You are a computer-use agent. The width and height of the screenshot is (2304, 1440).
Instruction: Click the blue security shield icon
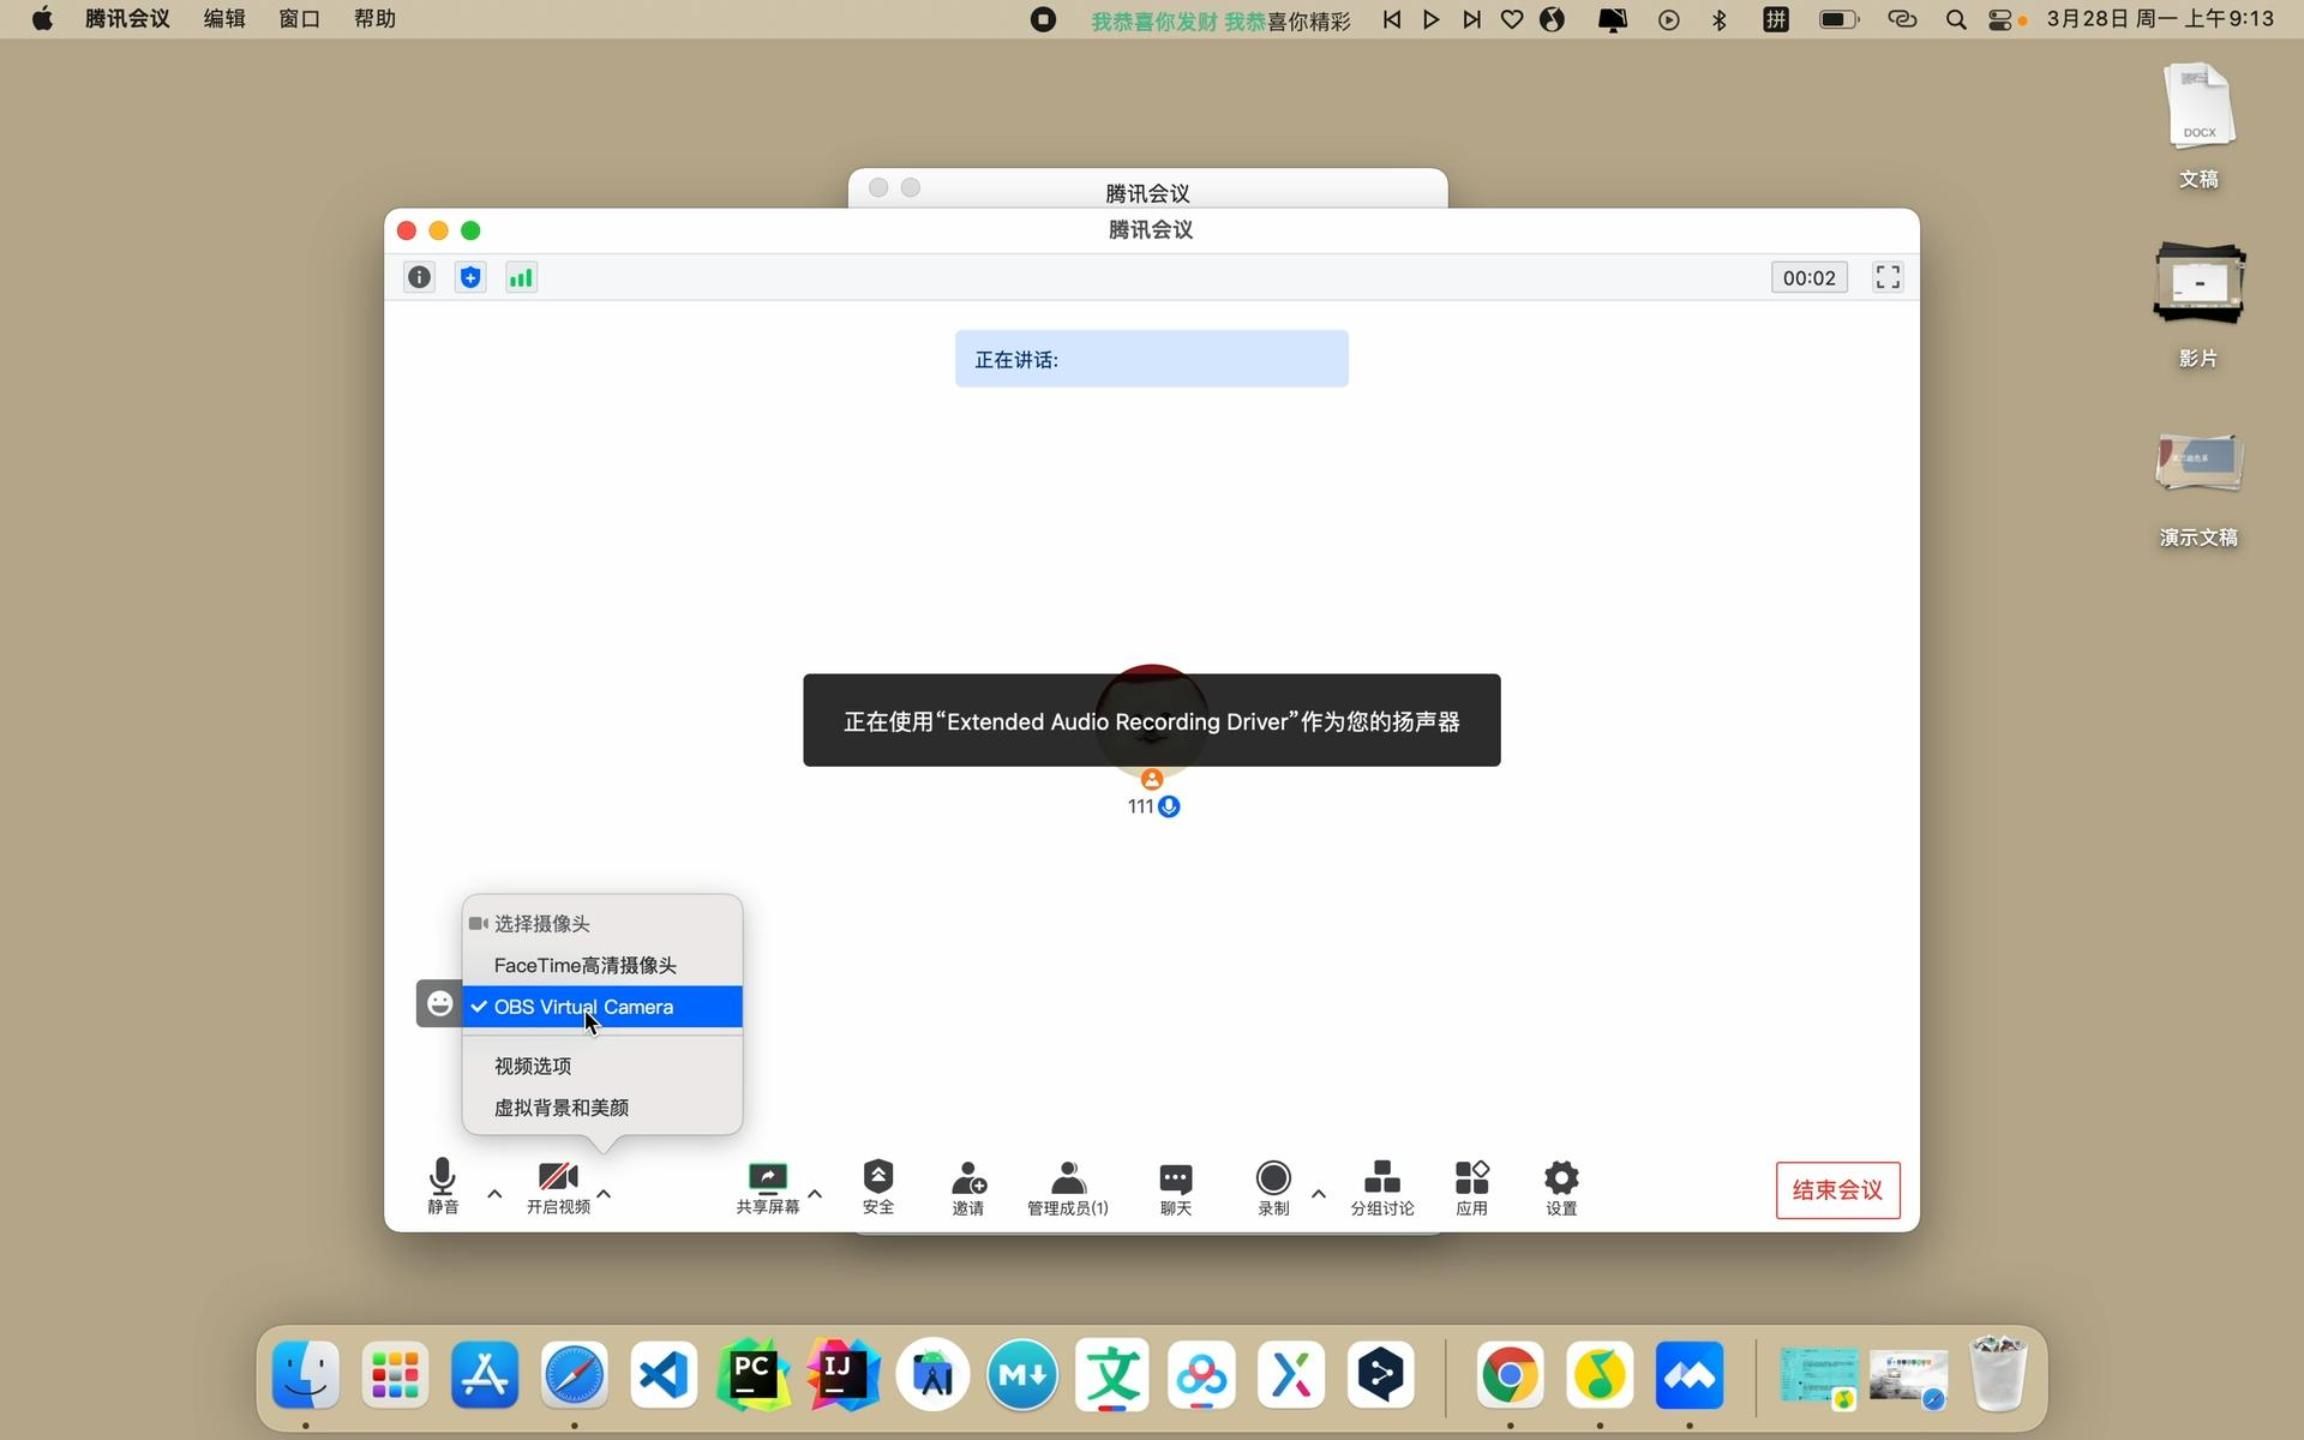point(470,277)
